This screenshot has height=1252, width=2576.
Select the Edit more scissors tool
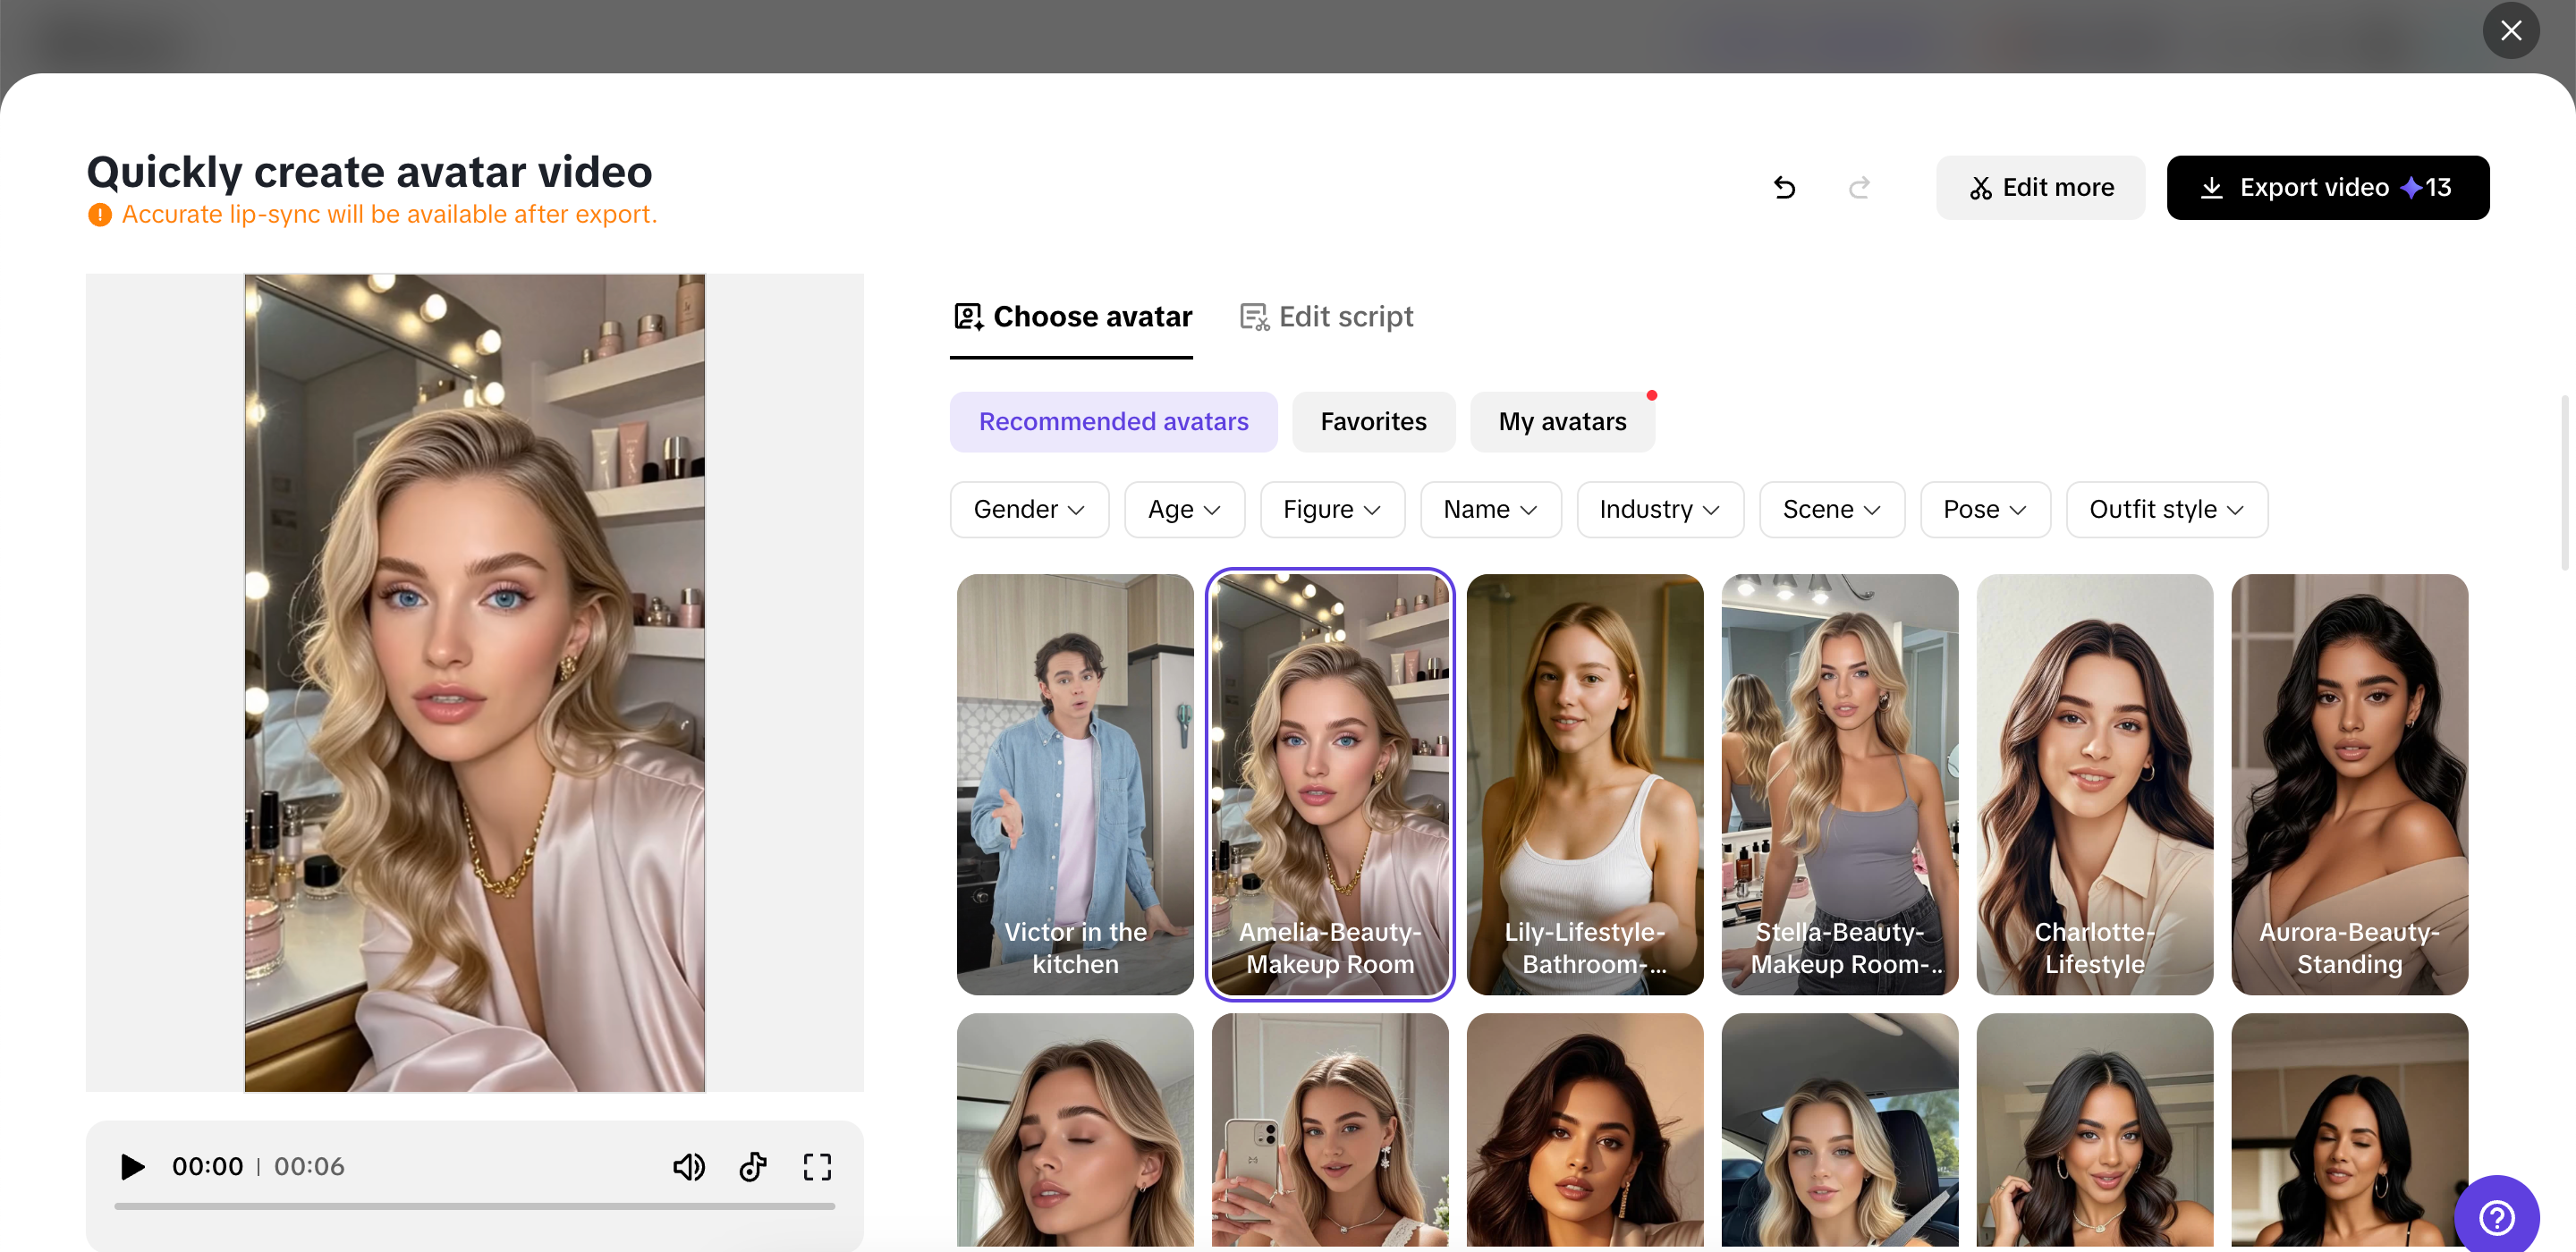(2040, 187)
